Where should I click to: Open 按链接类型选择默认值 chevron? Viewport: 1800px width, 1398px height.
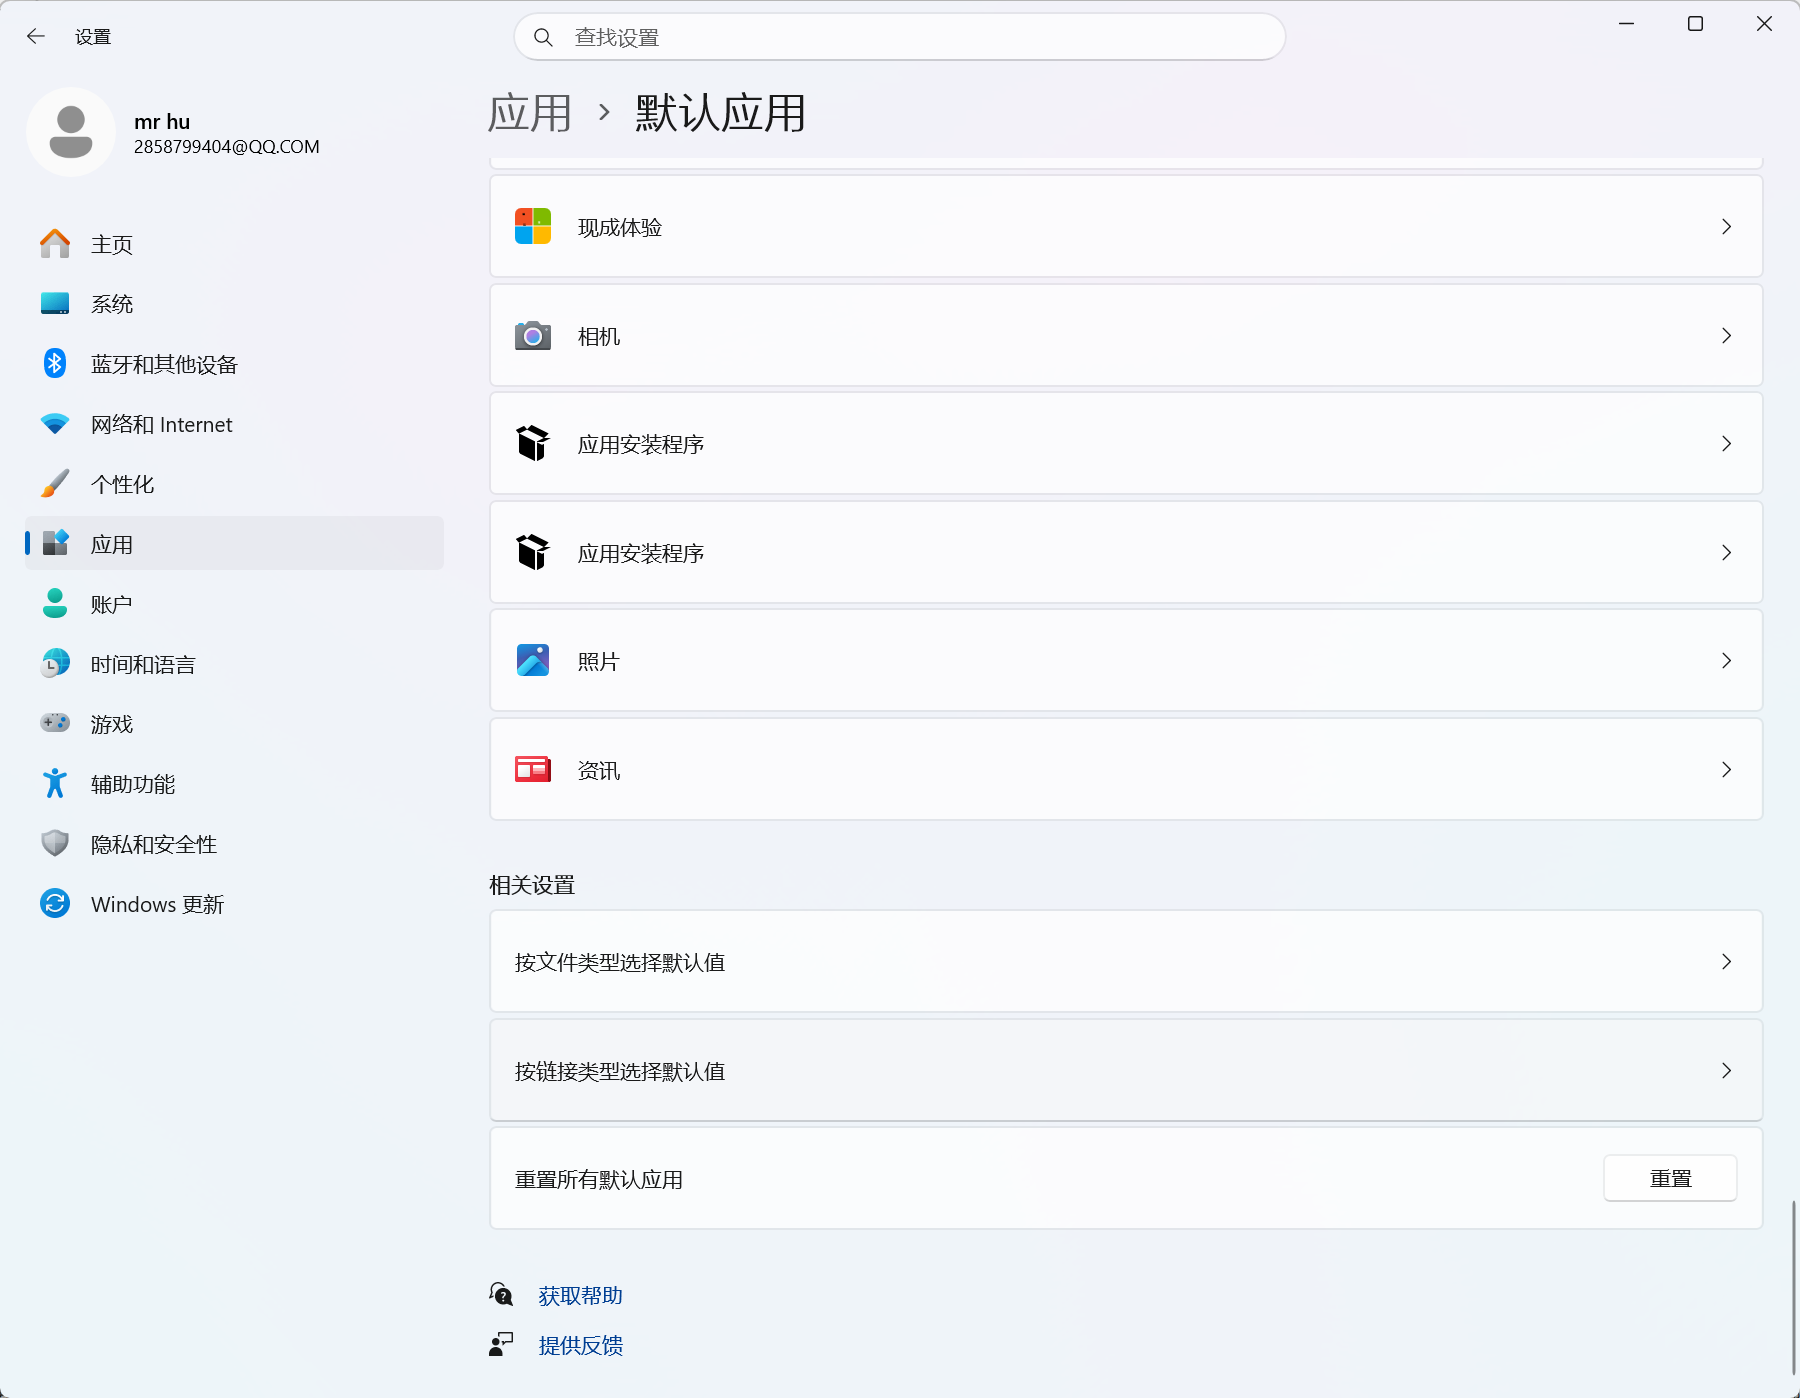[1726, 1071]
